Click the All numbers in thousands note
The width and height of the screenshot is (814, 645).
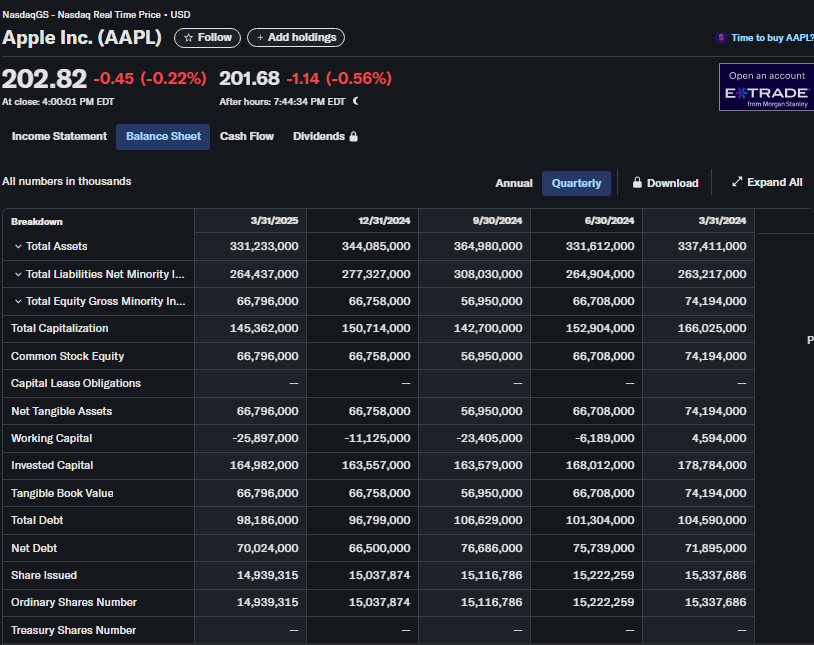click(x=66, y=181)
